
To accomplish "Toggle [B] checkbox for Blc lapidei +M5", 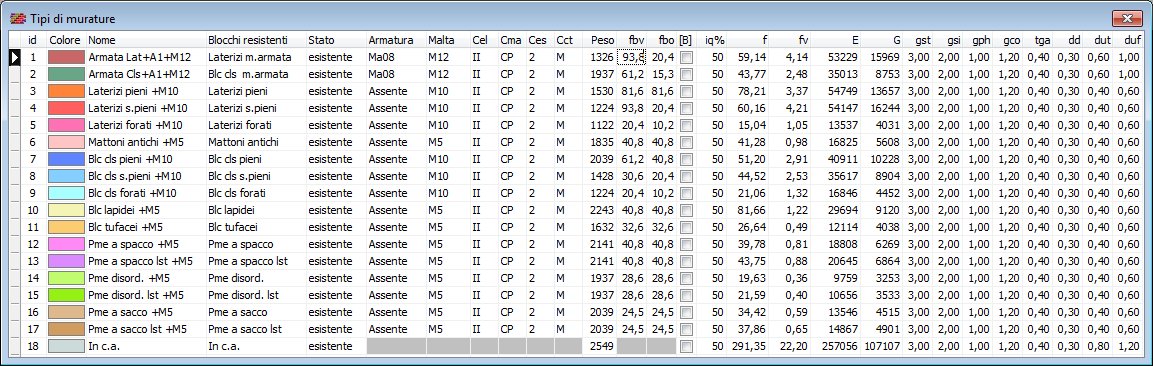I will click(685, 209).
